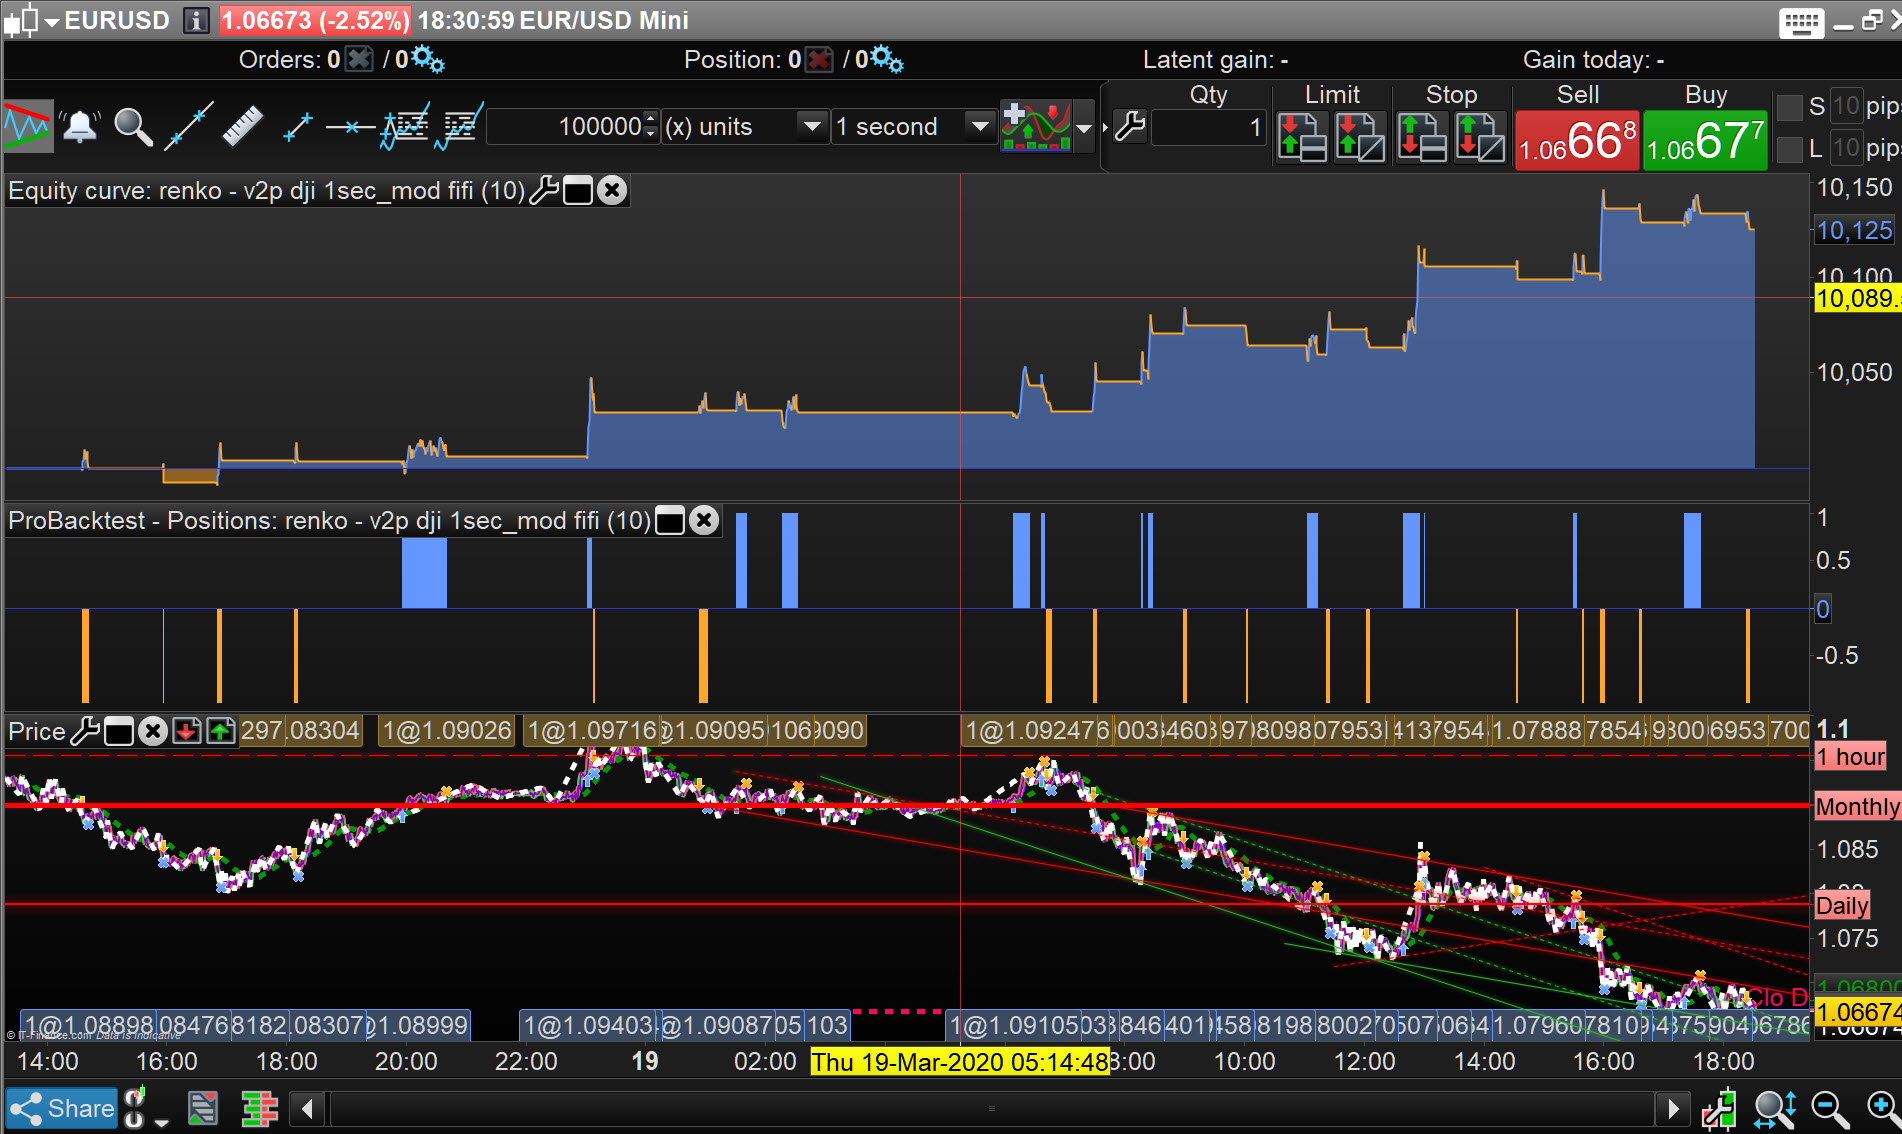The width and height of the screenshot is (1902, 1134).
Task: Pick the ruler measurement tool
Action: 241,127
